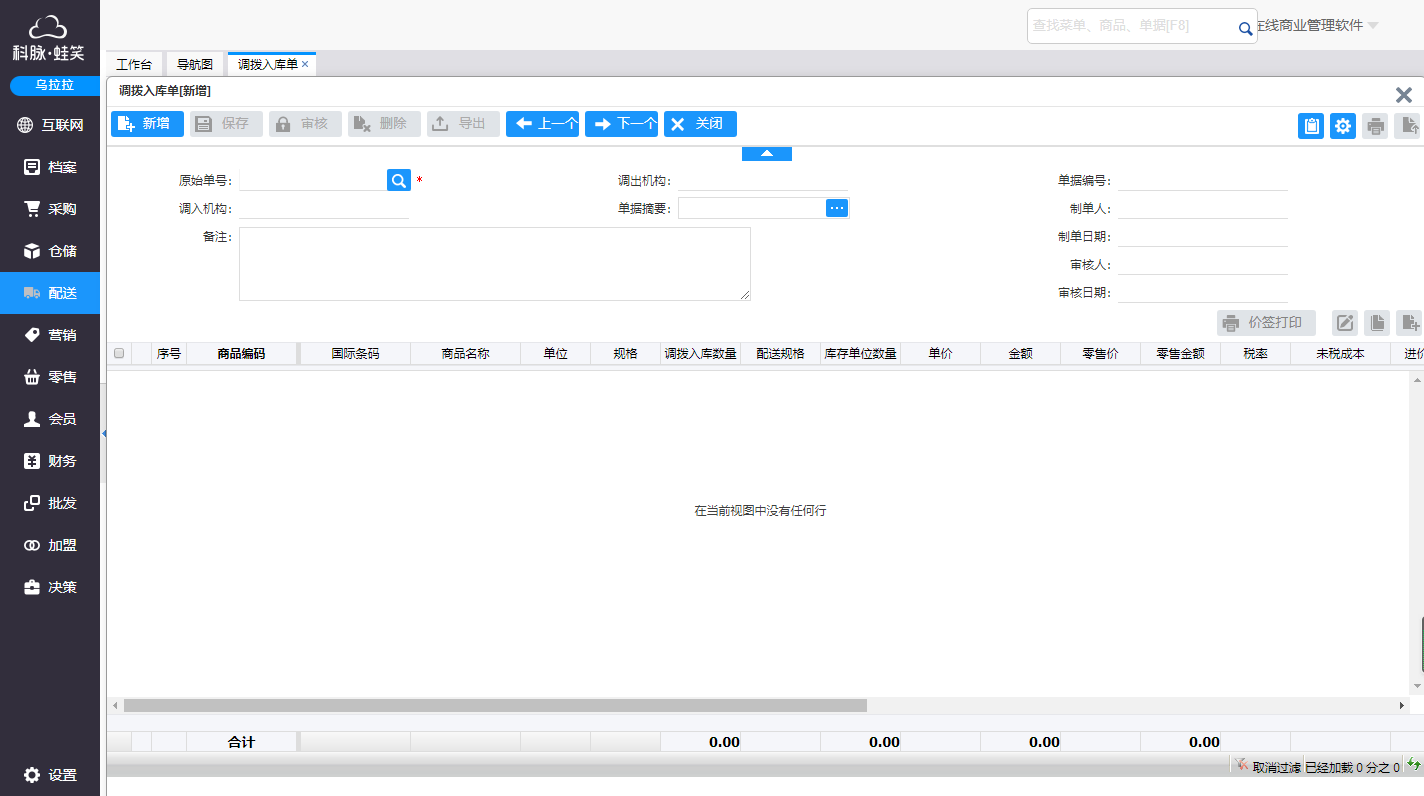Open the 批发 sidebar module
The image size is (1424, 796).
(x=50, y=503)
